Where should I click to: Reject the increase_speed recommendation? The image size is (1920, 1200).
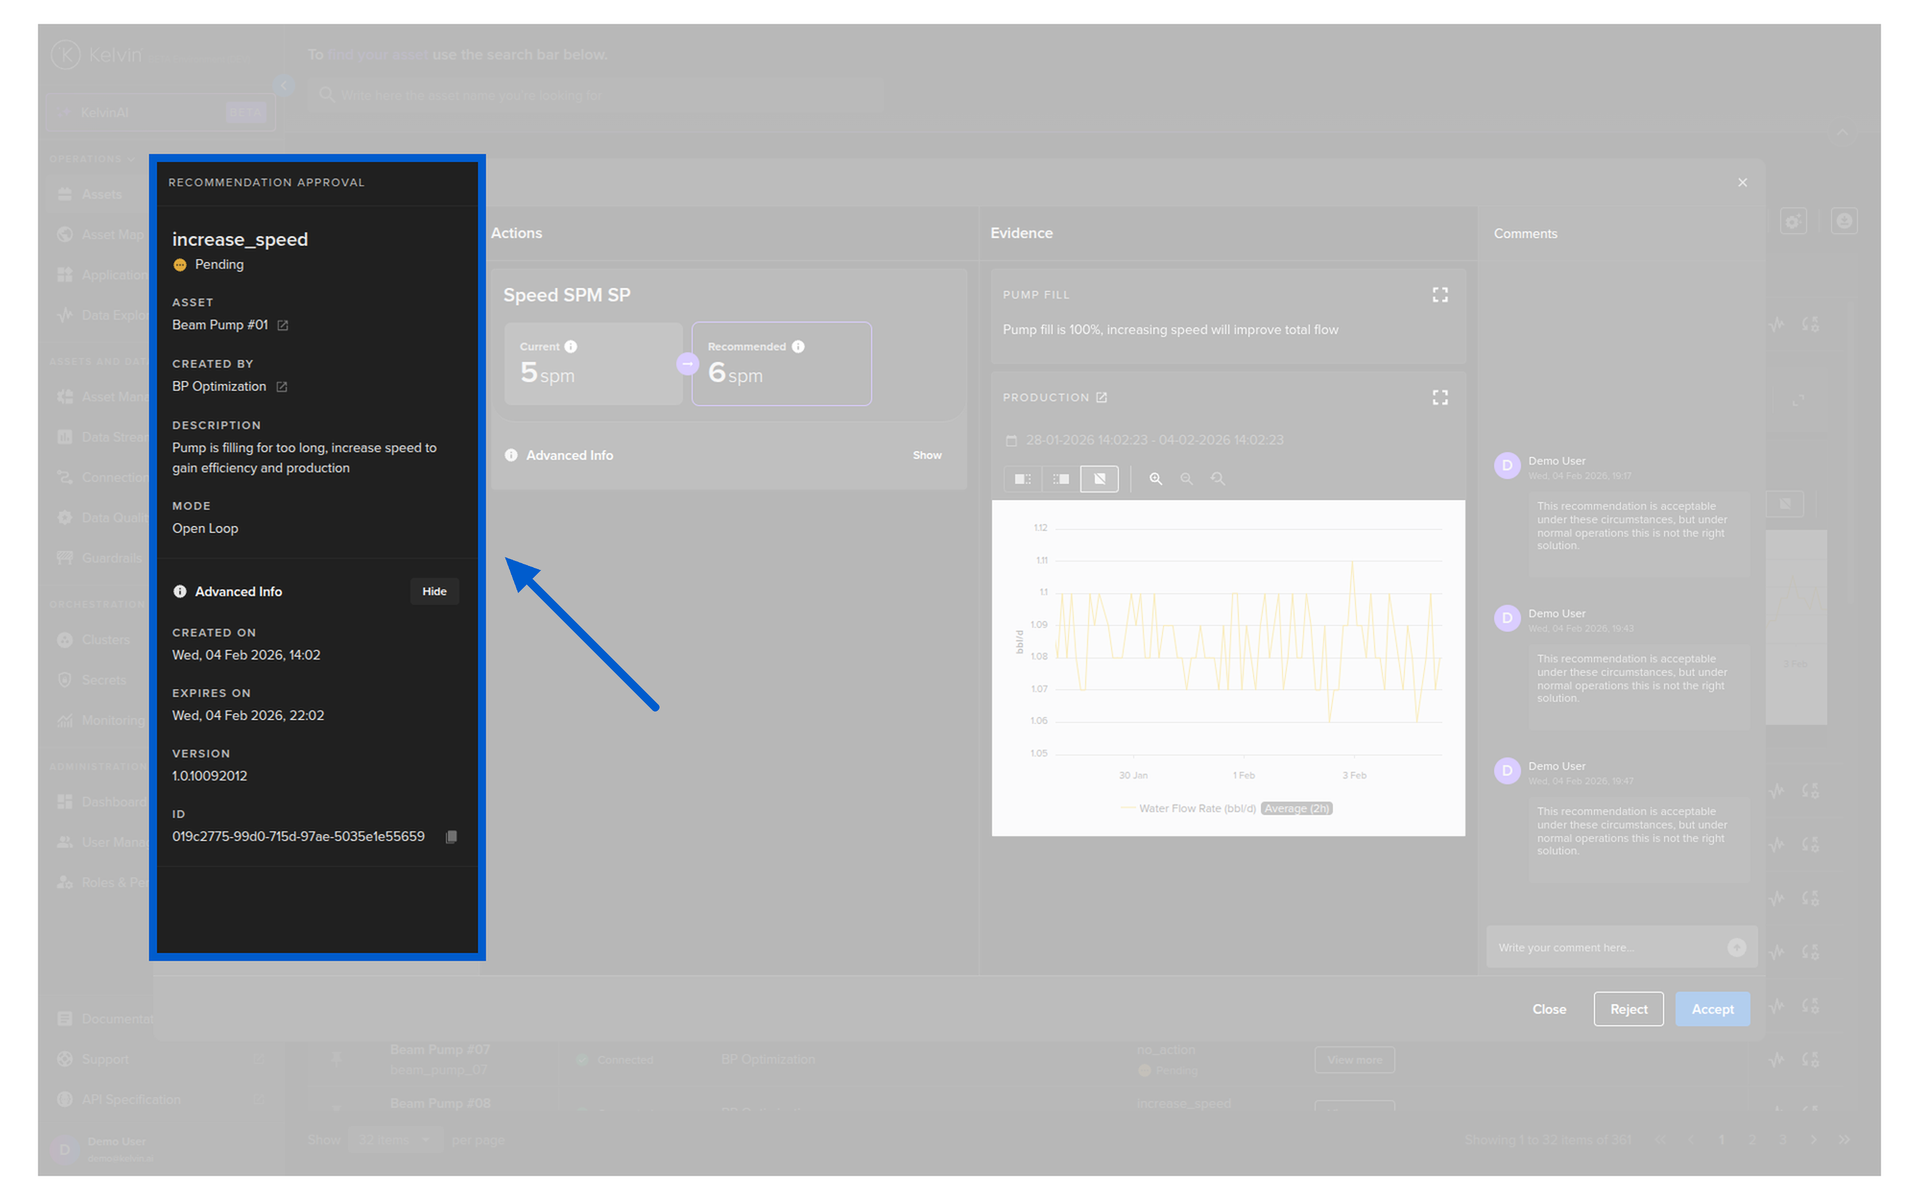coord(1627,1009)
